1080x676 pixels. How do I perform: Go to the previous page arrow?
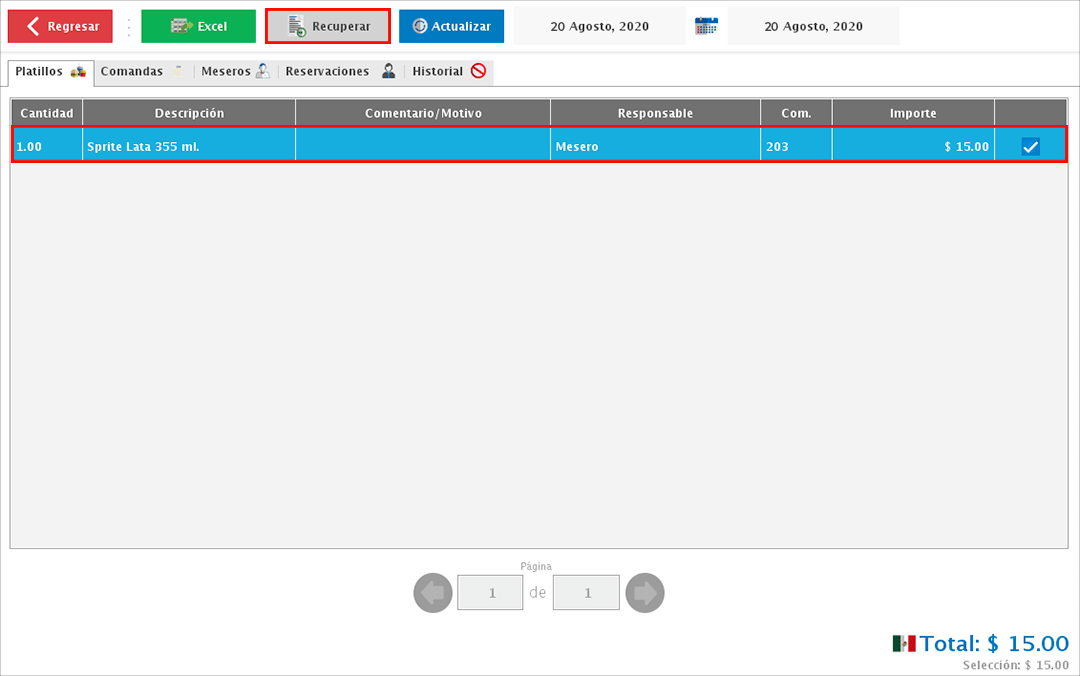pos(433,593)
